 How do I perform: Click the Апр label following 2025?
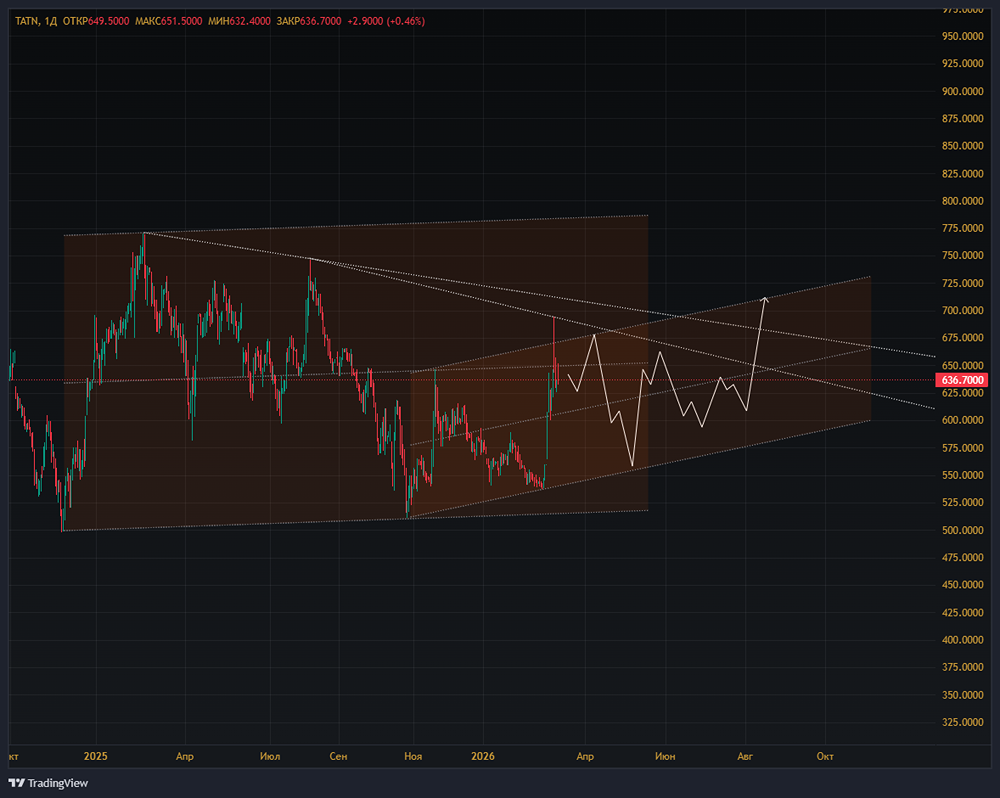185,757
